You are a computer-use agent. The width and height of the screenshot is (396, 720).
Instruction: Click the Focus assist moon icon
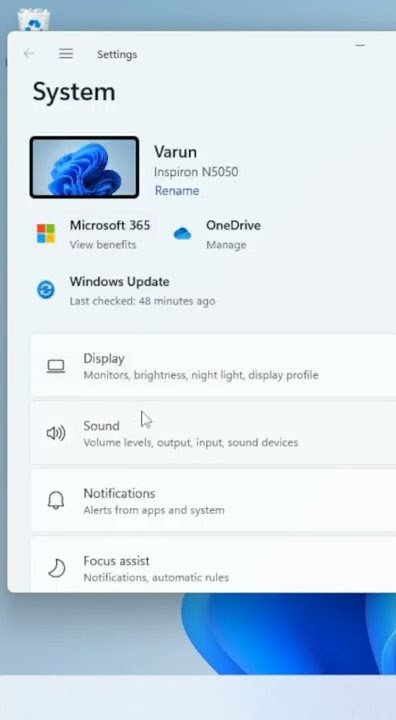[x=57, y=568]
